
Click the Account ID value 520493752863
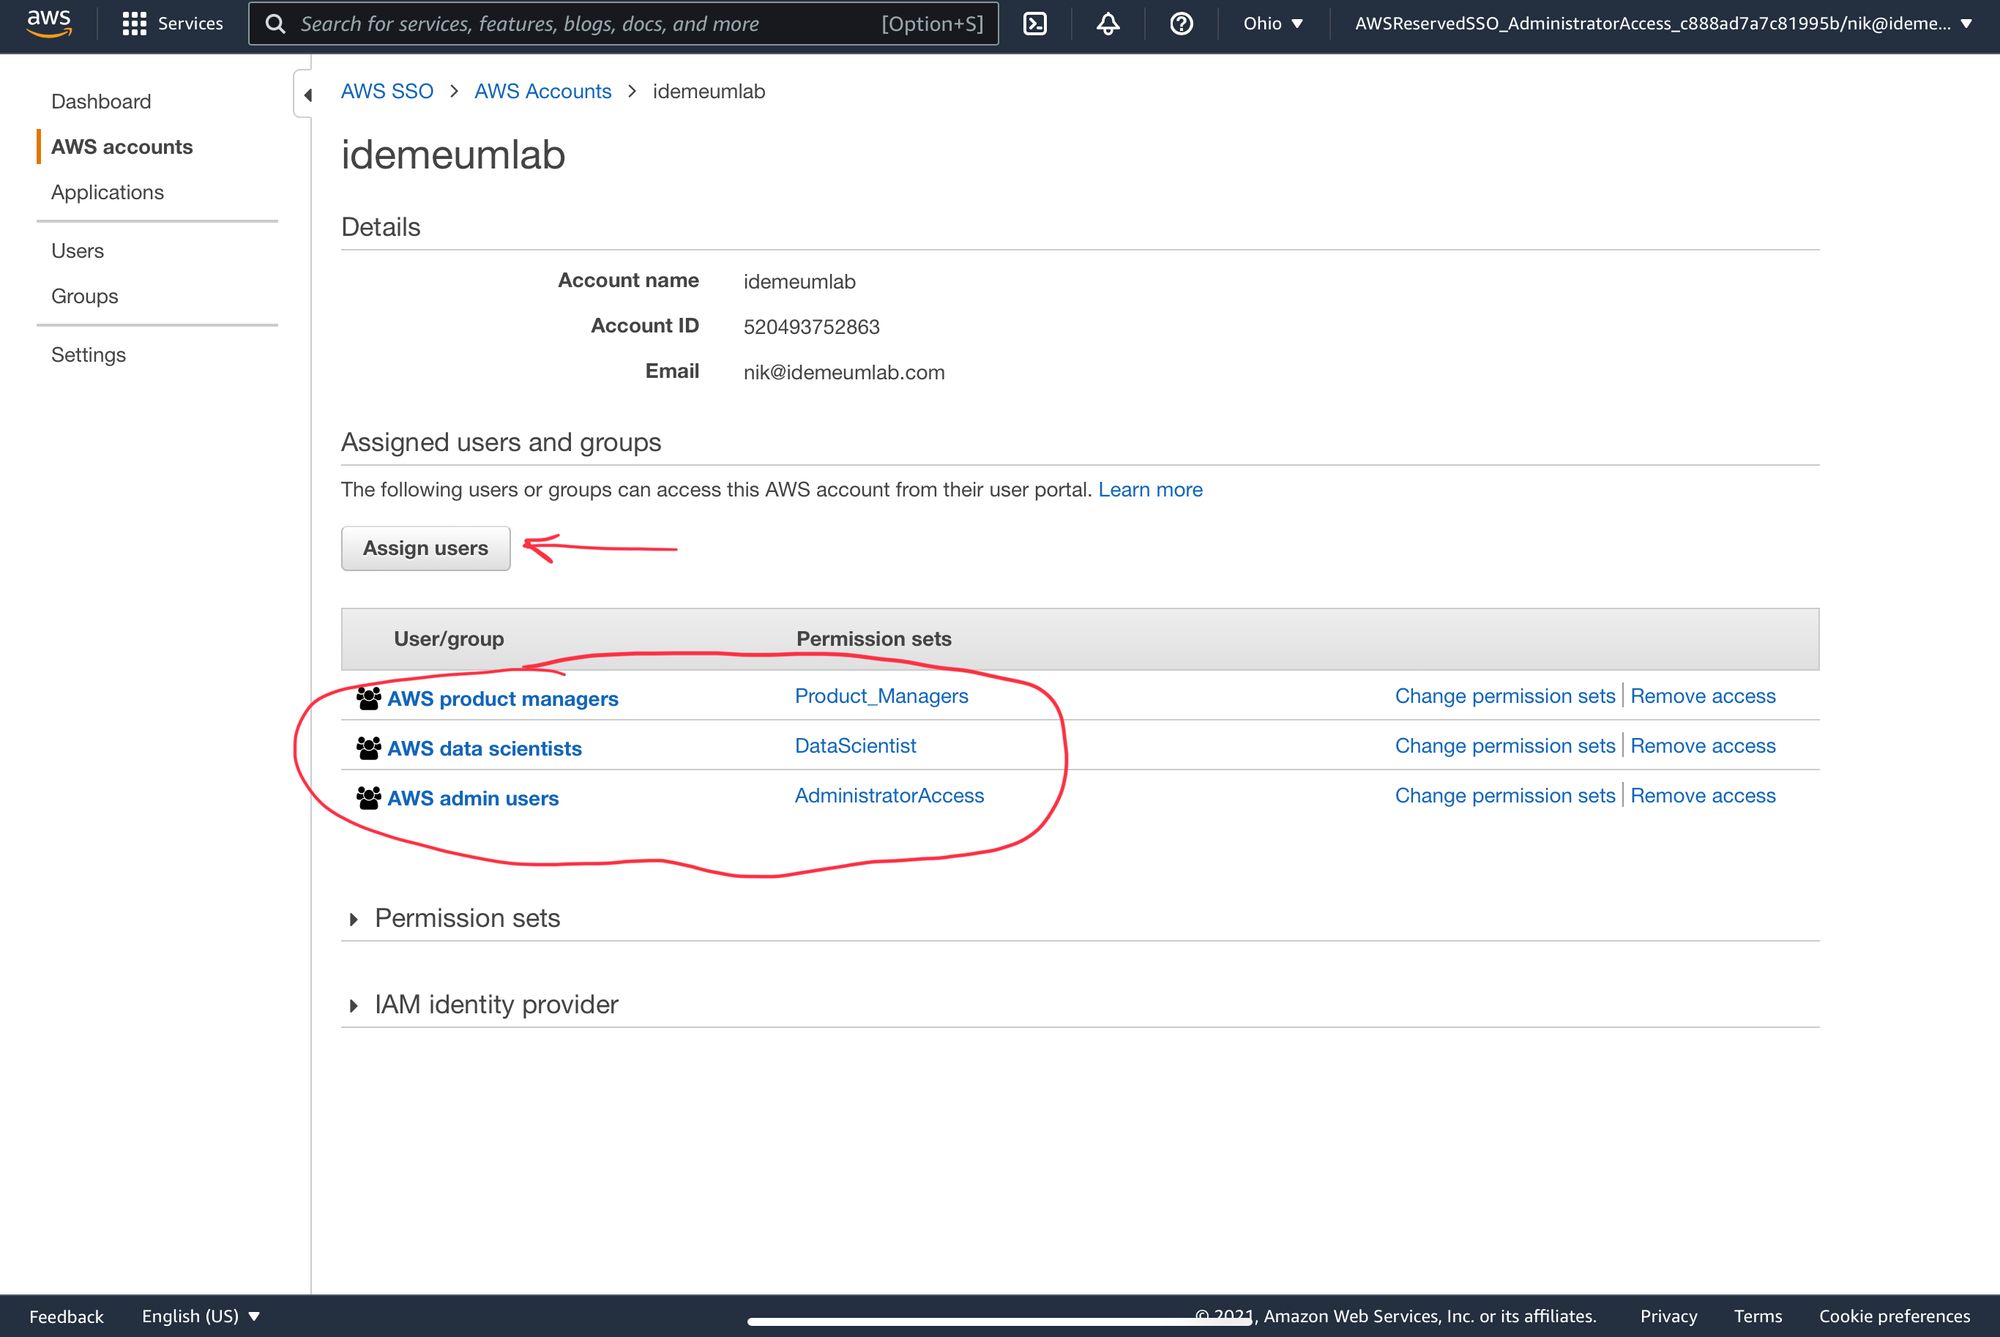click(811, 327)
